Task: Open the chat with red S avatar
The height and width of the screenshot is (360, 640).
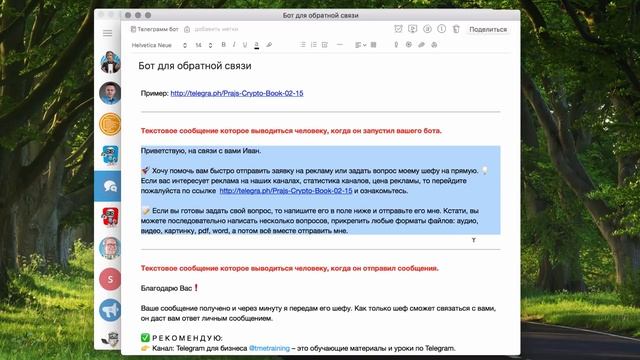Action: 110,279
